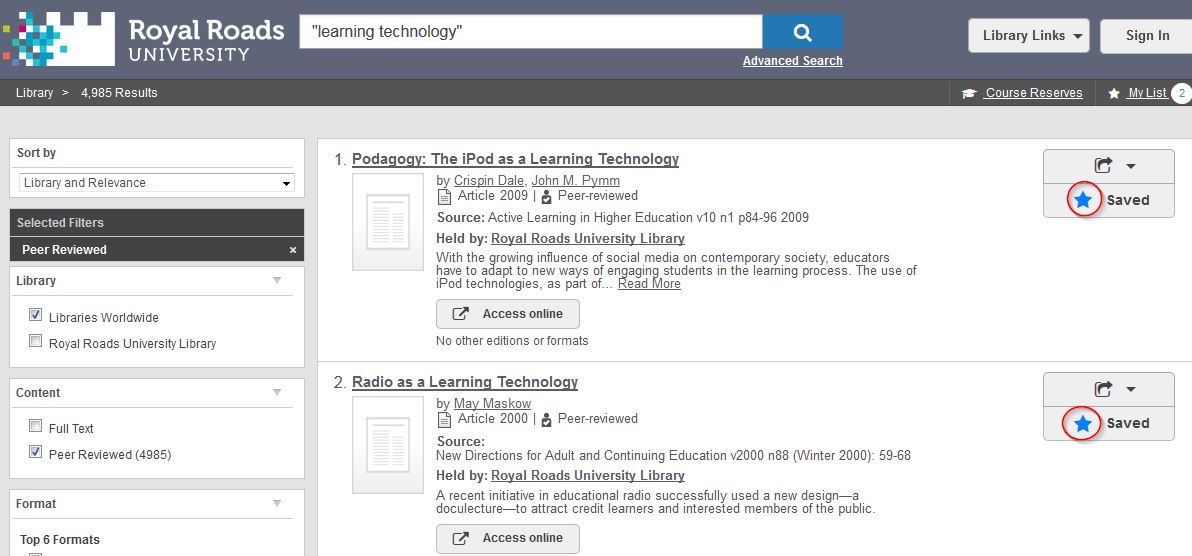Click Read More in the Podagogy abstract
The image size is (1192, 556).
click(649, 284)
